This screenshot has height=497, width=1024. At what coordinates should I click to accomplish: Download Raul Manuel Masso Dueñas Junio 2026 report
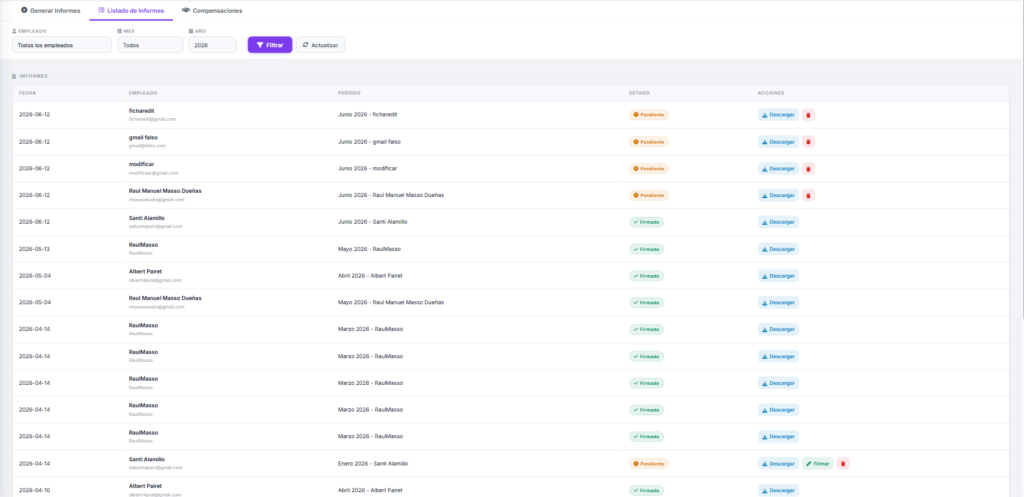click(x=778, y=195)
